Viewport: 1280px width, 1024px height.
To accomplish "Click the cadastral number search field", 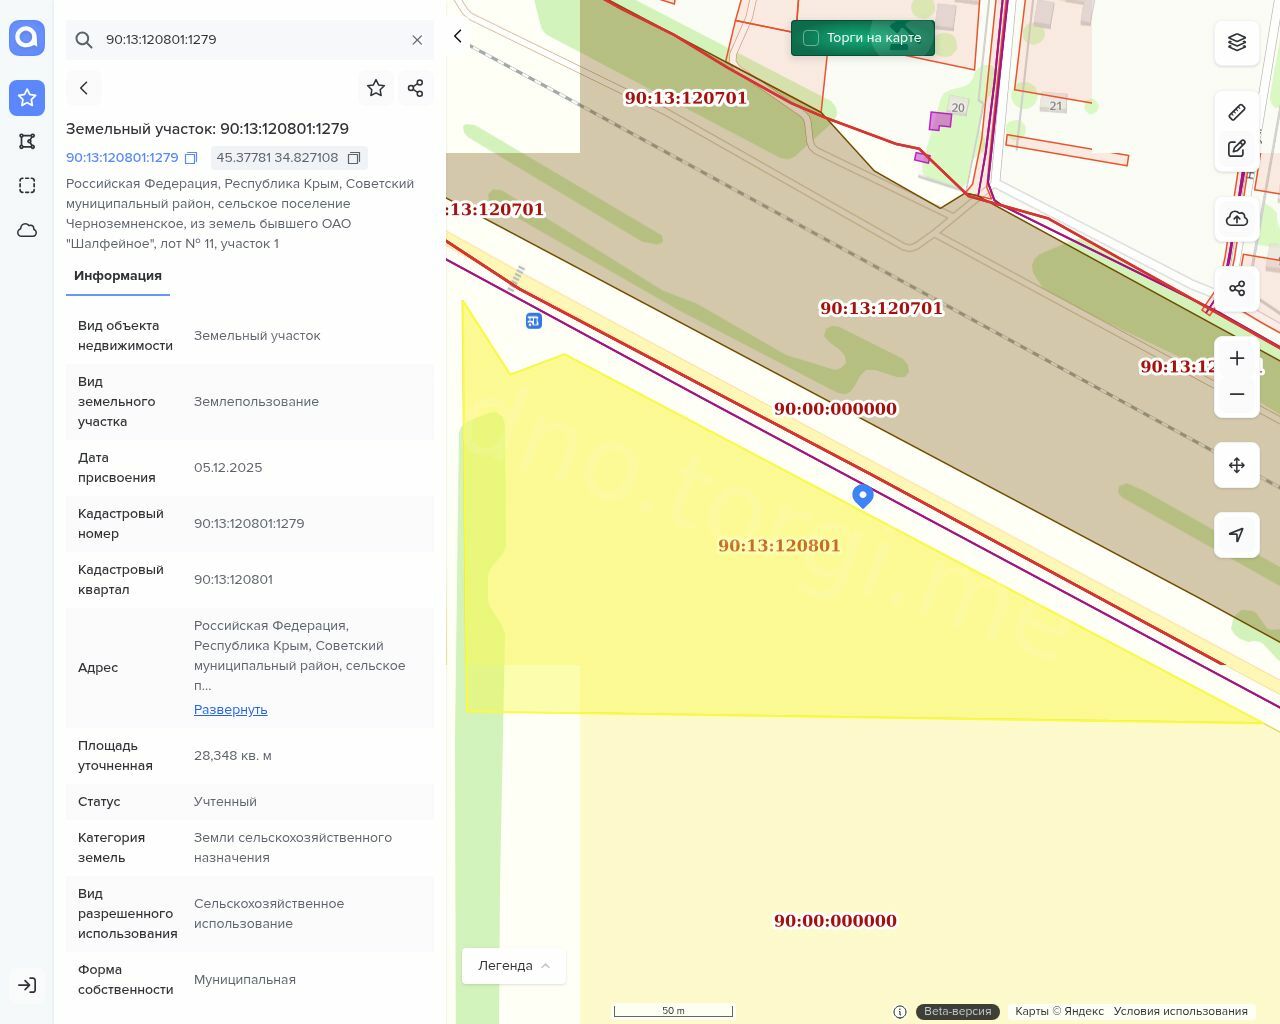I will [x=250, y=40].
